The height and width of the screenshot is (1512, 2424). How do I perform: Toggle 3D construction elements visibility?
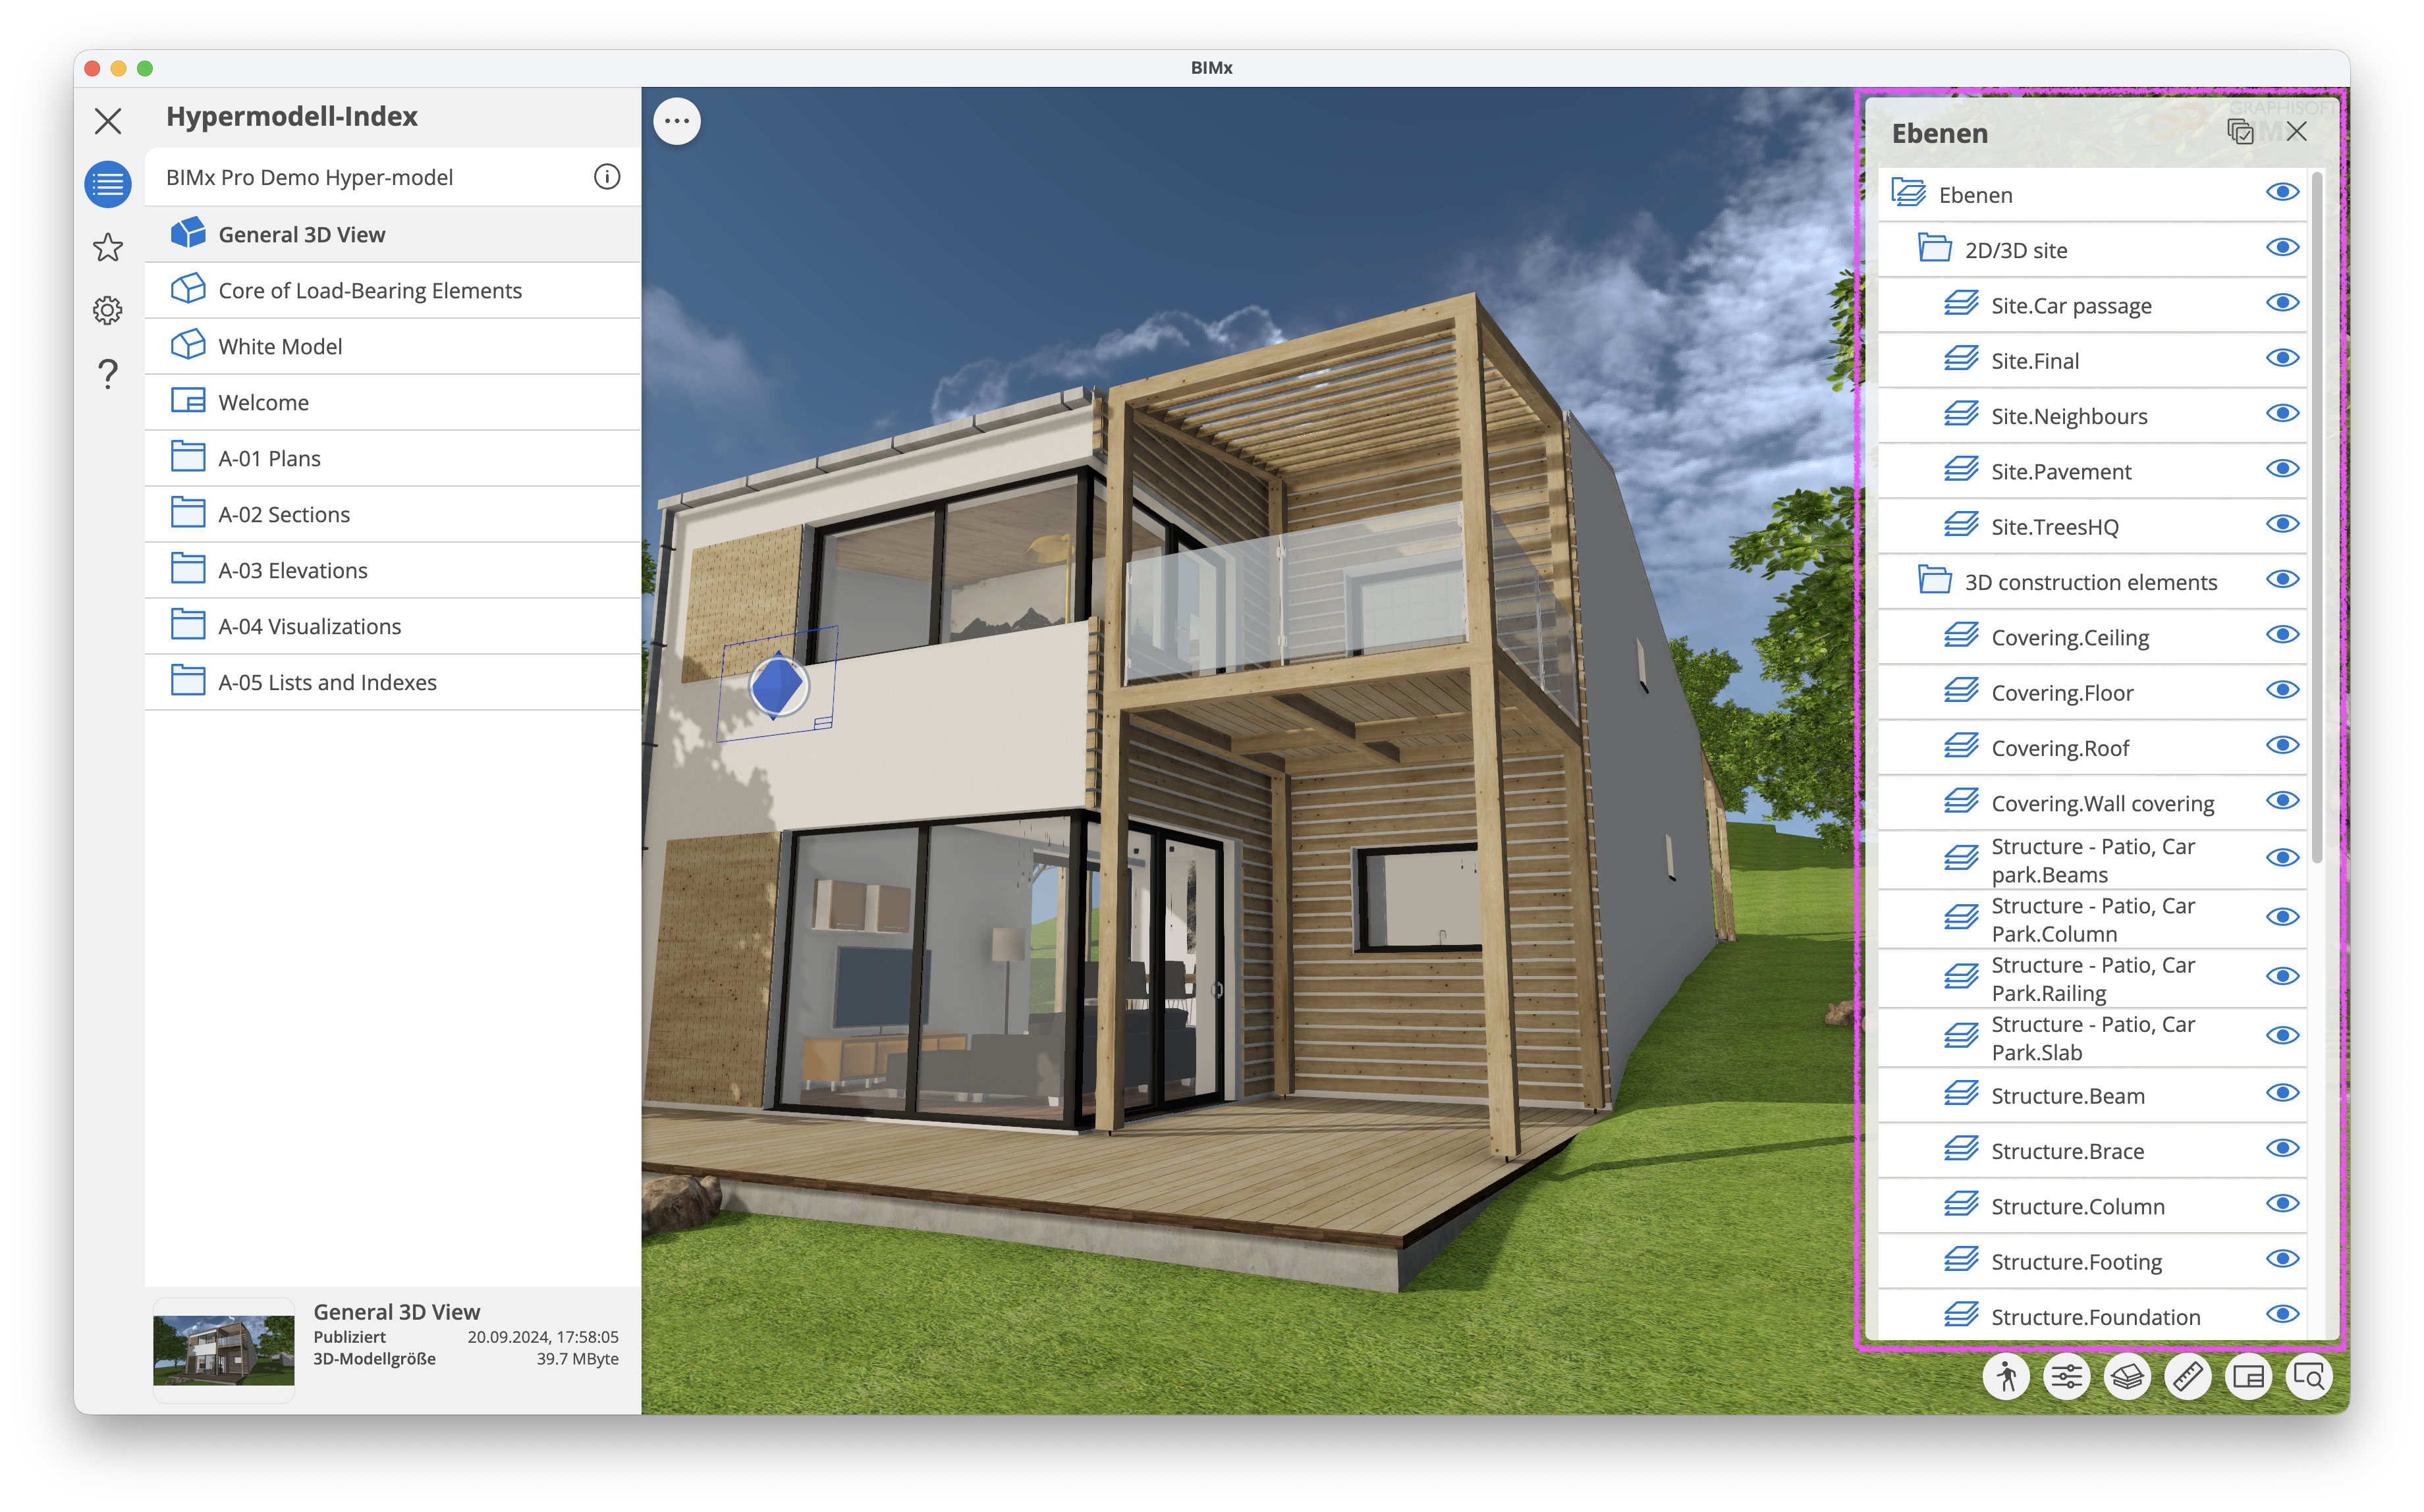pyautogui.click(x=2282, y=580)
